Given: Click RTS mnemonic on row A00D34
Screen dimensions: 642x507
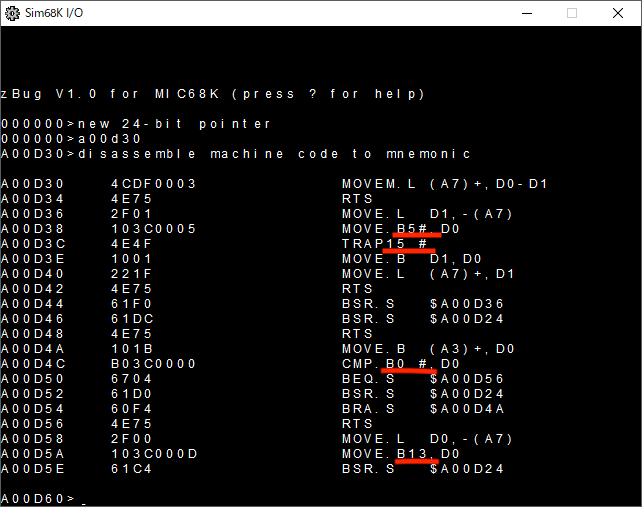Looking at the screenshot, I should [x=357, y=199].
